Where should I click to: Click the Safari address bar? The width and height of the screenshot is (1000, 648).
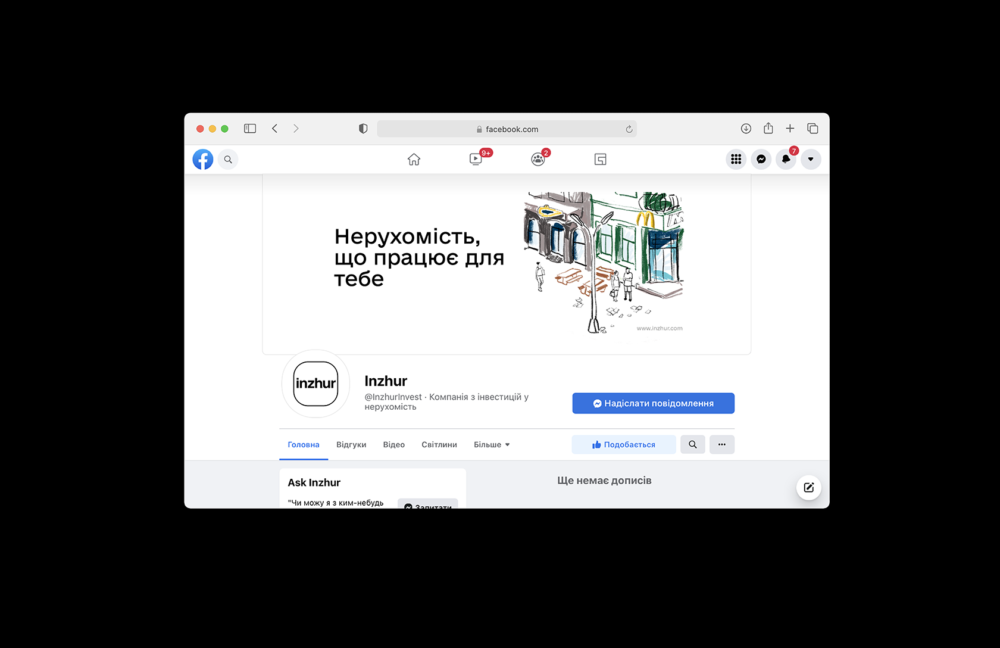tap(507, 129)
